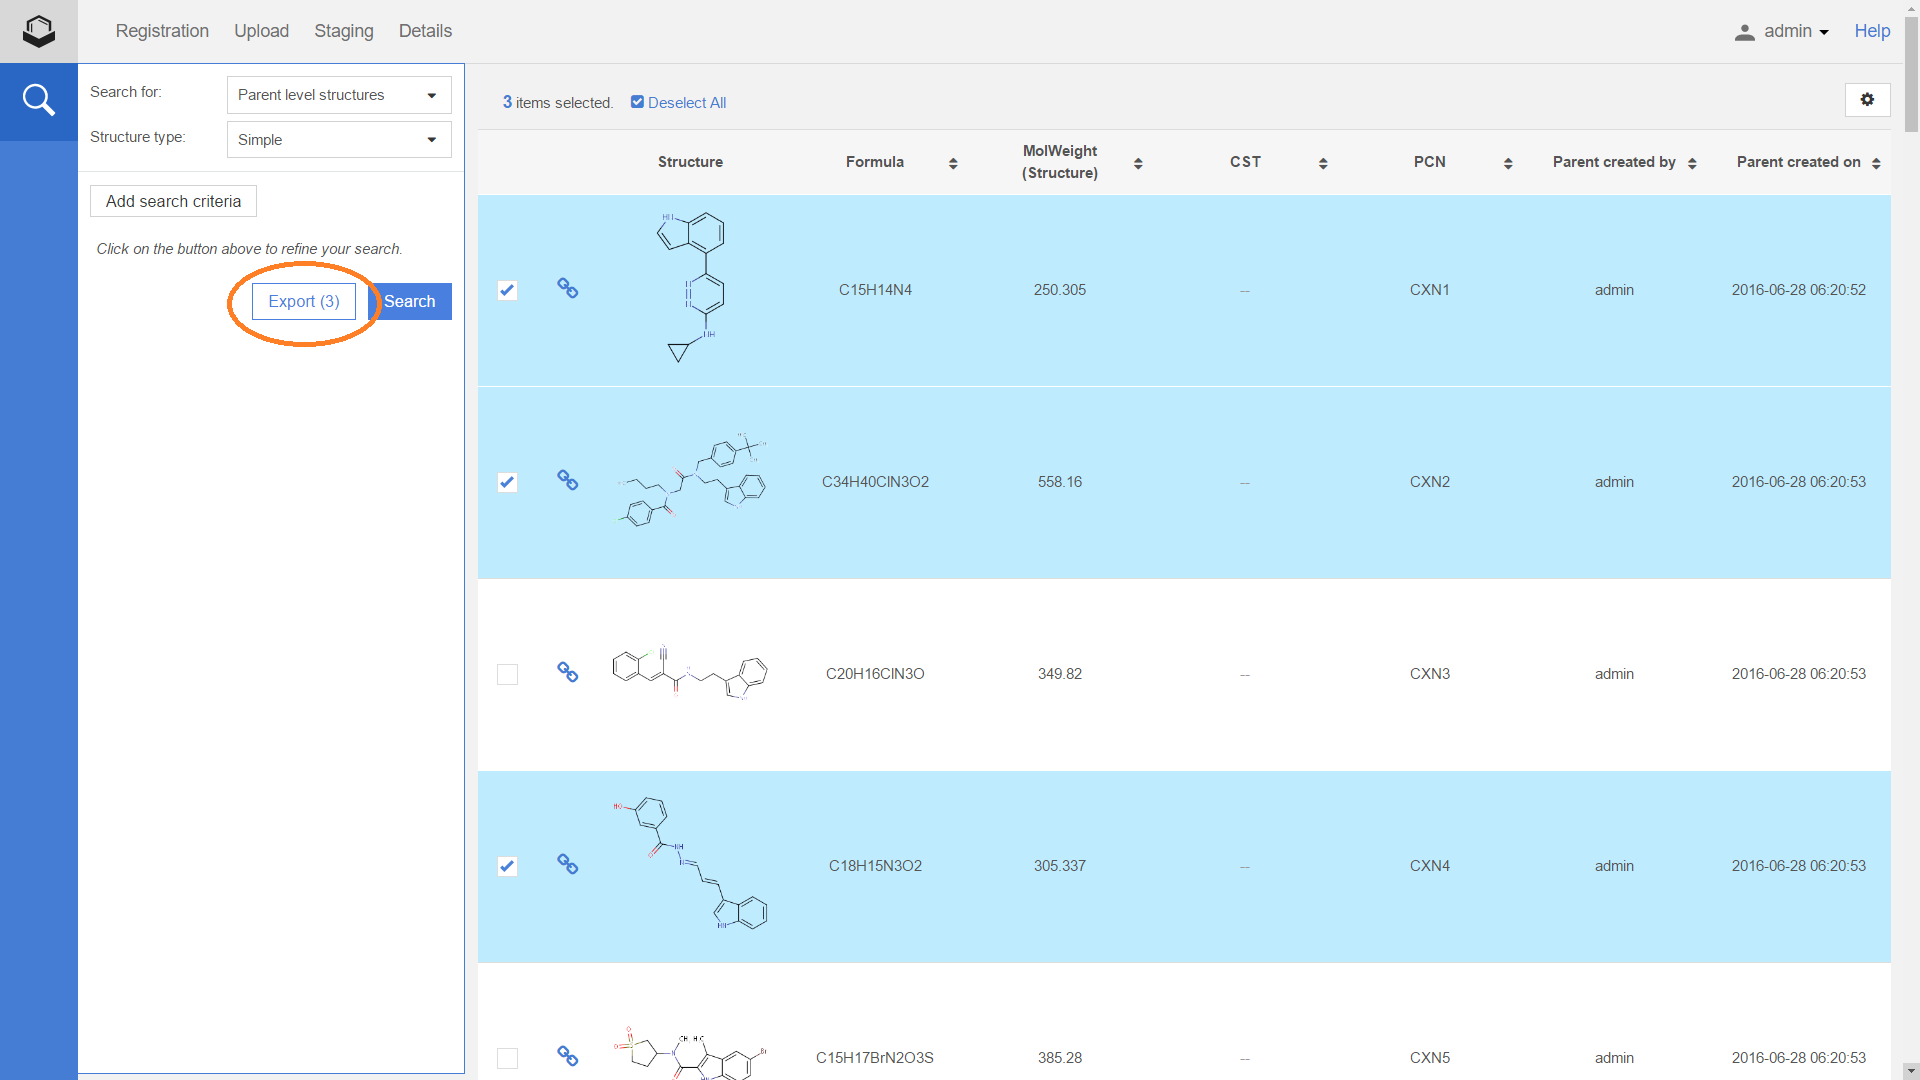This screenshot has width=1920, height=1080.
Task: Check the CXN3 row checkbox
Action: [x=507, y=674]
